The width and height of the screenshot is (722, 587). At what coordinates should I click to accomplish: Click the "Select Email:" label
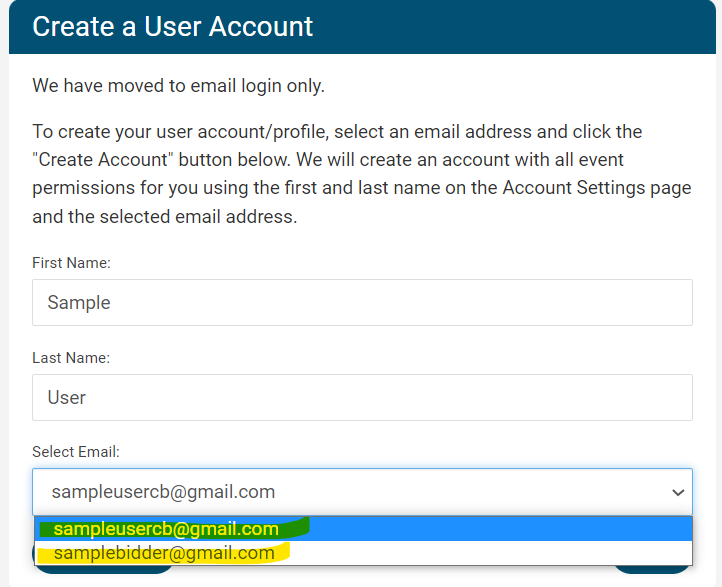(76, 452)
